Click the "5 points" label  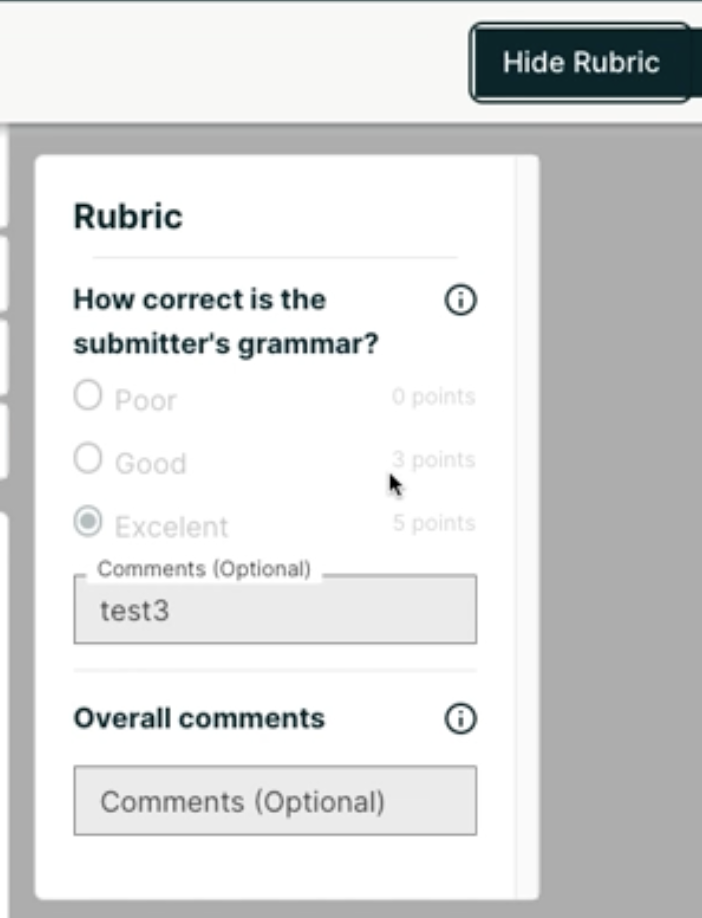(x=433, y=523)
